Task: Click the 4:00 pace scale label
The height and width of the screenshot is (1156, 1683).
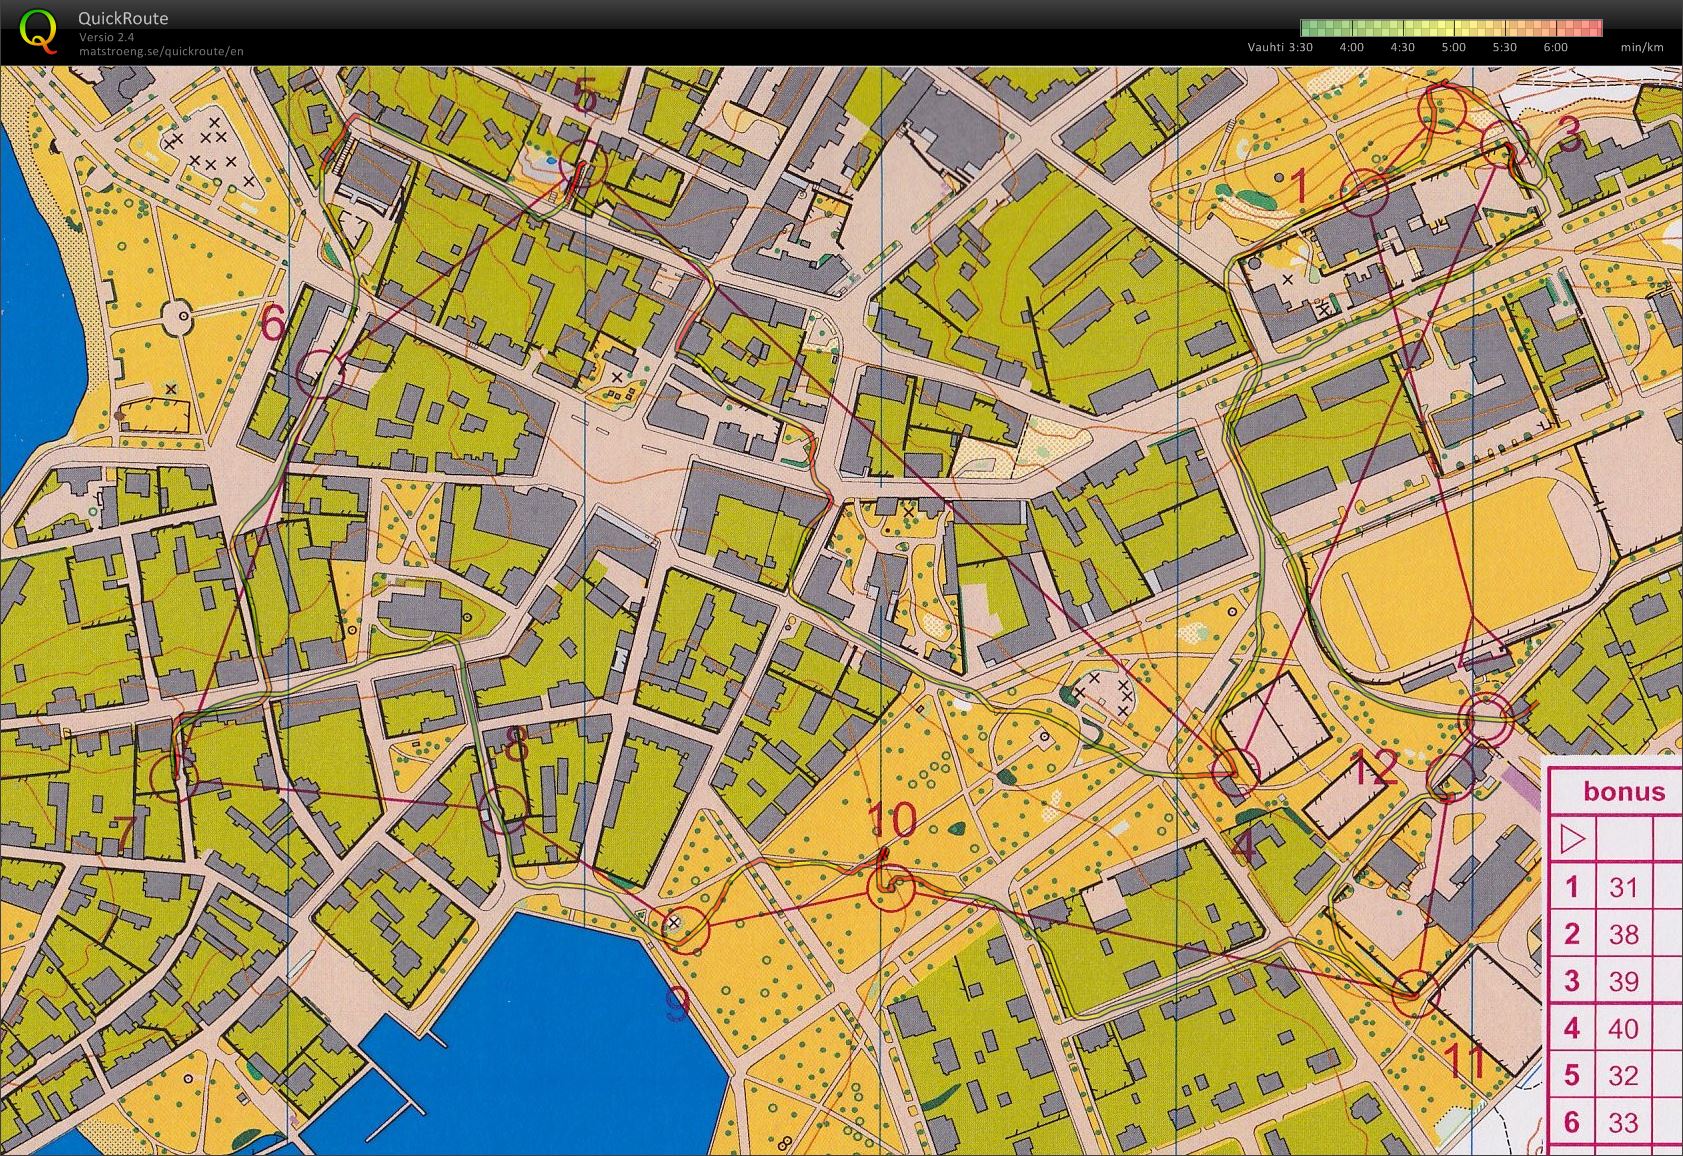Action: (x=1351, y=47)
